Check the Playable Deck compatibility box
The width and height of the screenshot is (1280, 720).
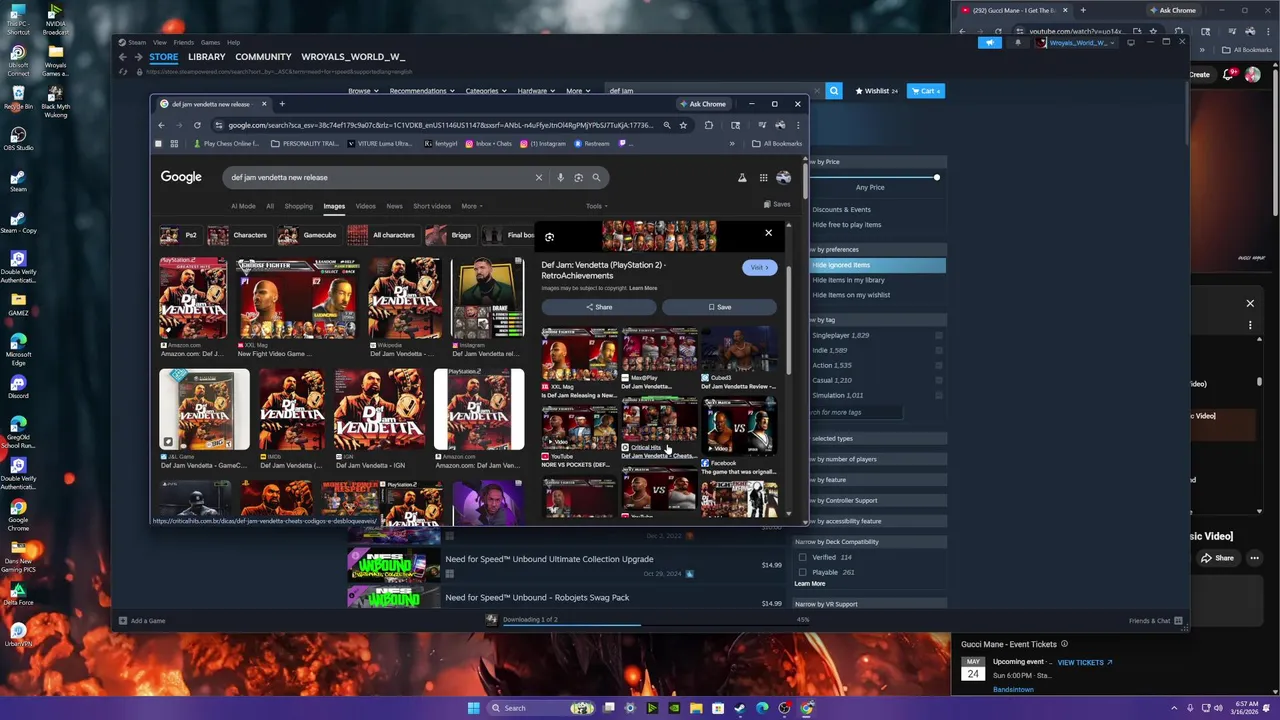(802, 572)
